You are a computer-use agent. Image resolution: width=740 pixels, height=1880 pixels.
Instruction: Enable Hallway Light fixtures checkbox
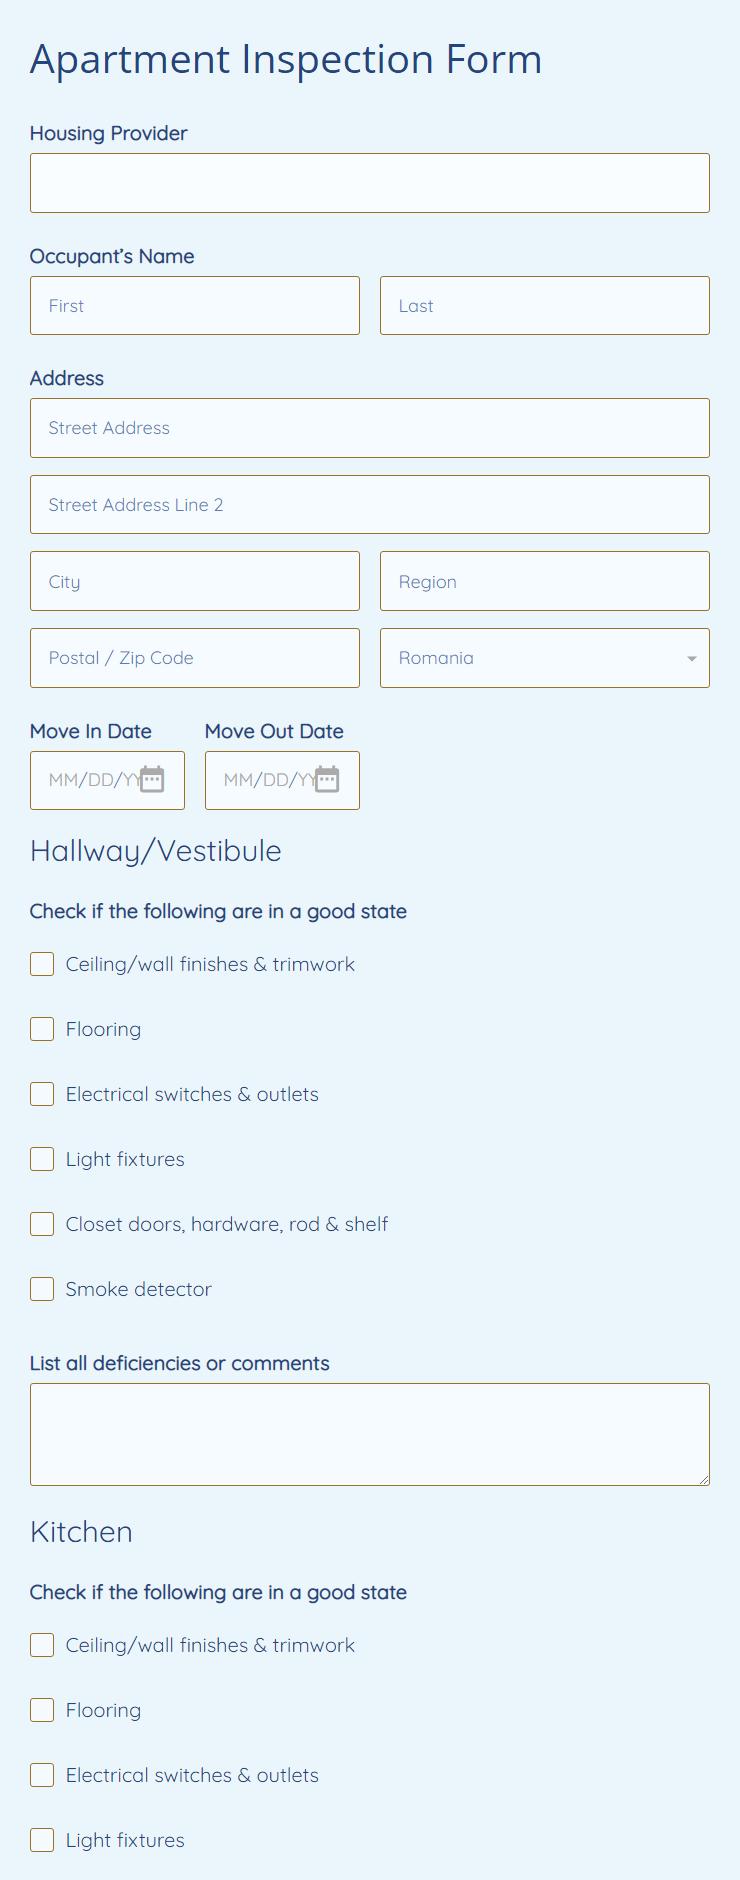(x=42, y=1159)
